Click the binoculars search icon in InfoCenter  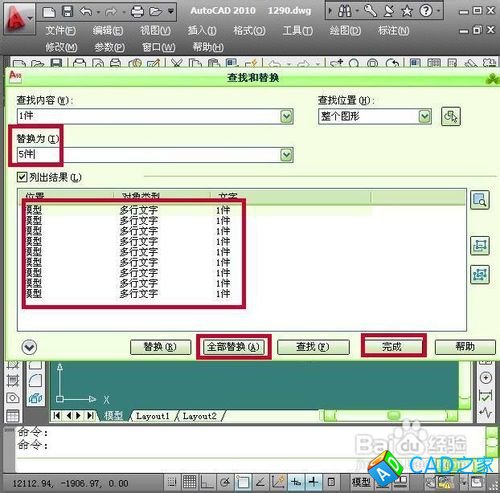pyautogui.click(x=345, y=12)
